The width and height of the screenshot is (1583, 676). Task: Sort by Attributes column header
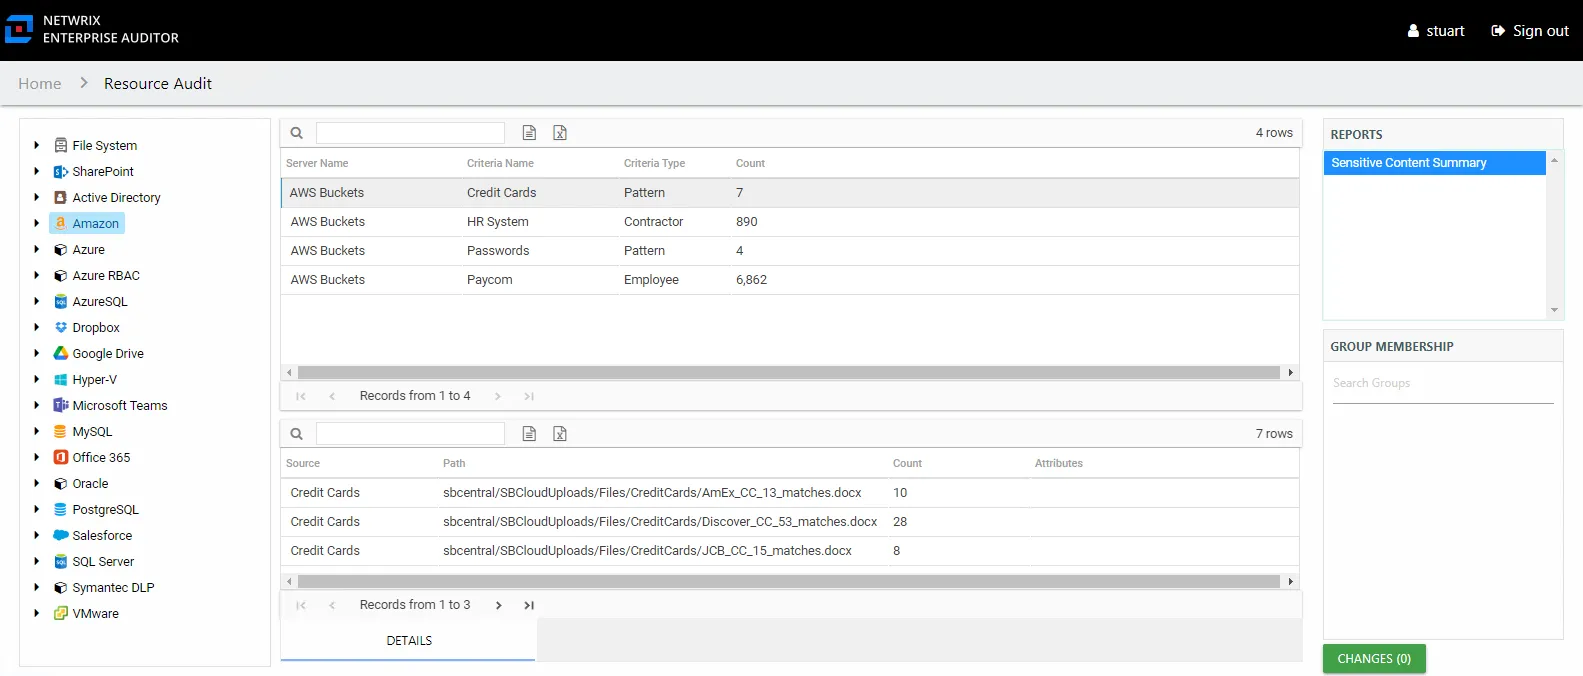tap(1059, 463)
